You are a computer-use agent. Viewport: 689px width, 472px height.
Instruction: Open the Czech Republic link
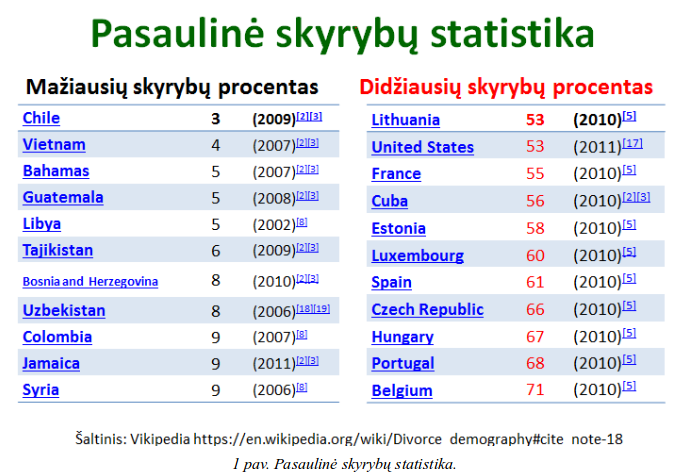[420, 310]
